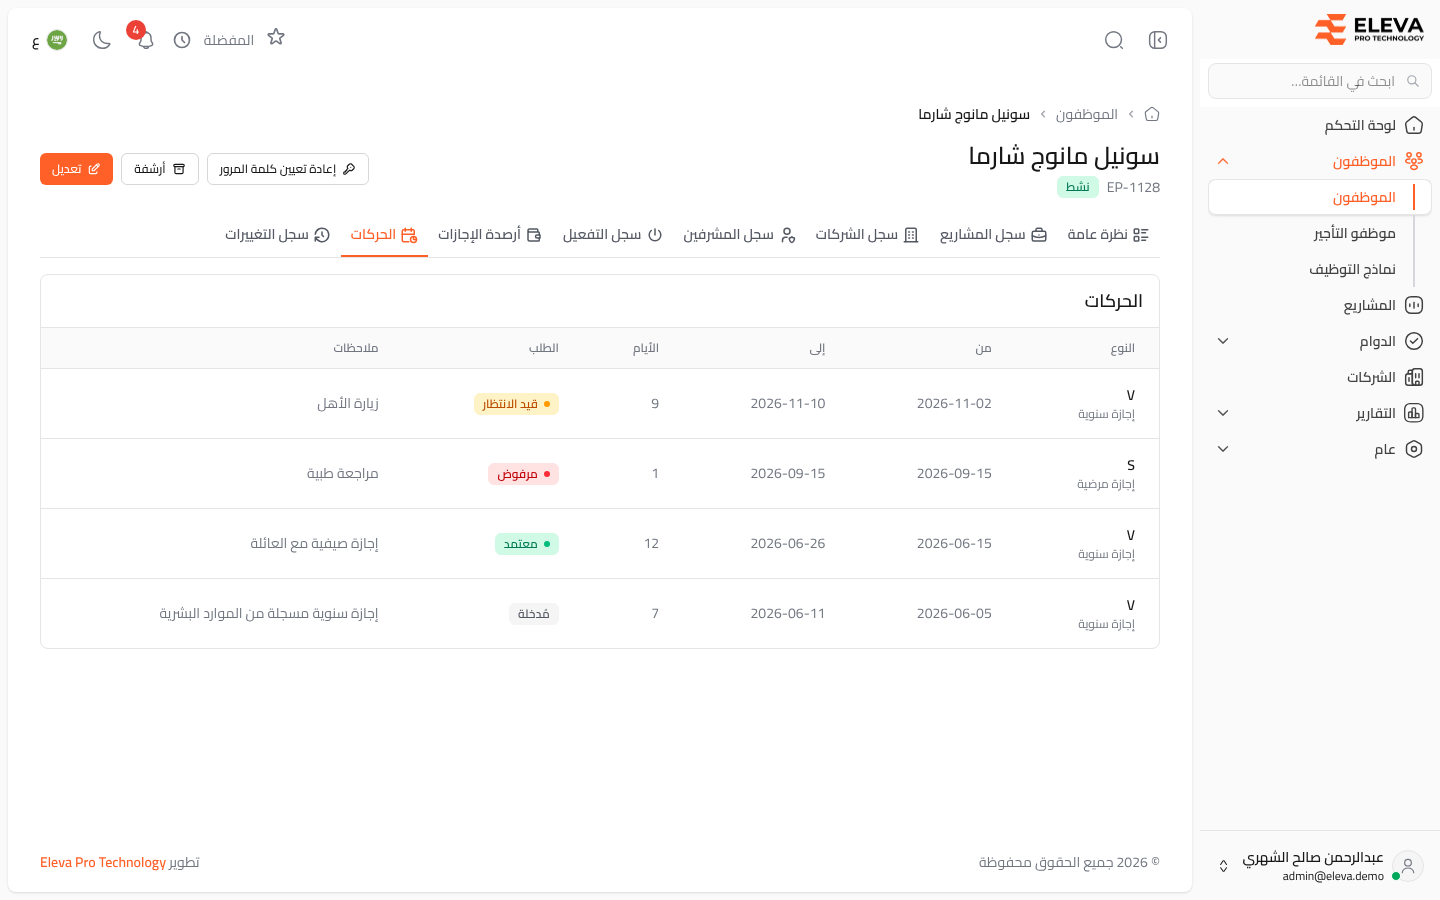Open recent history clock icon
Screen dimensions: 1440x900
[182, 40]
